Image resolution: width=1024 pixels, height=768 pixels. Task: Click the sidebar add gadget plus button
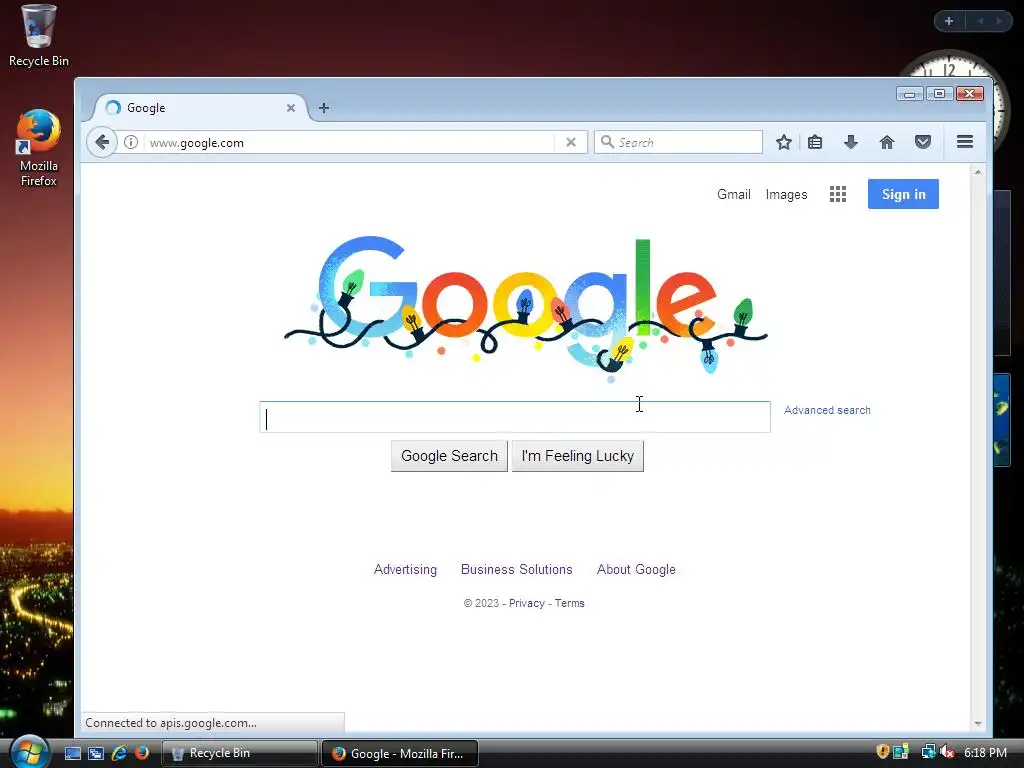click(949, 21)
